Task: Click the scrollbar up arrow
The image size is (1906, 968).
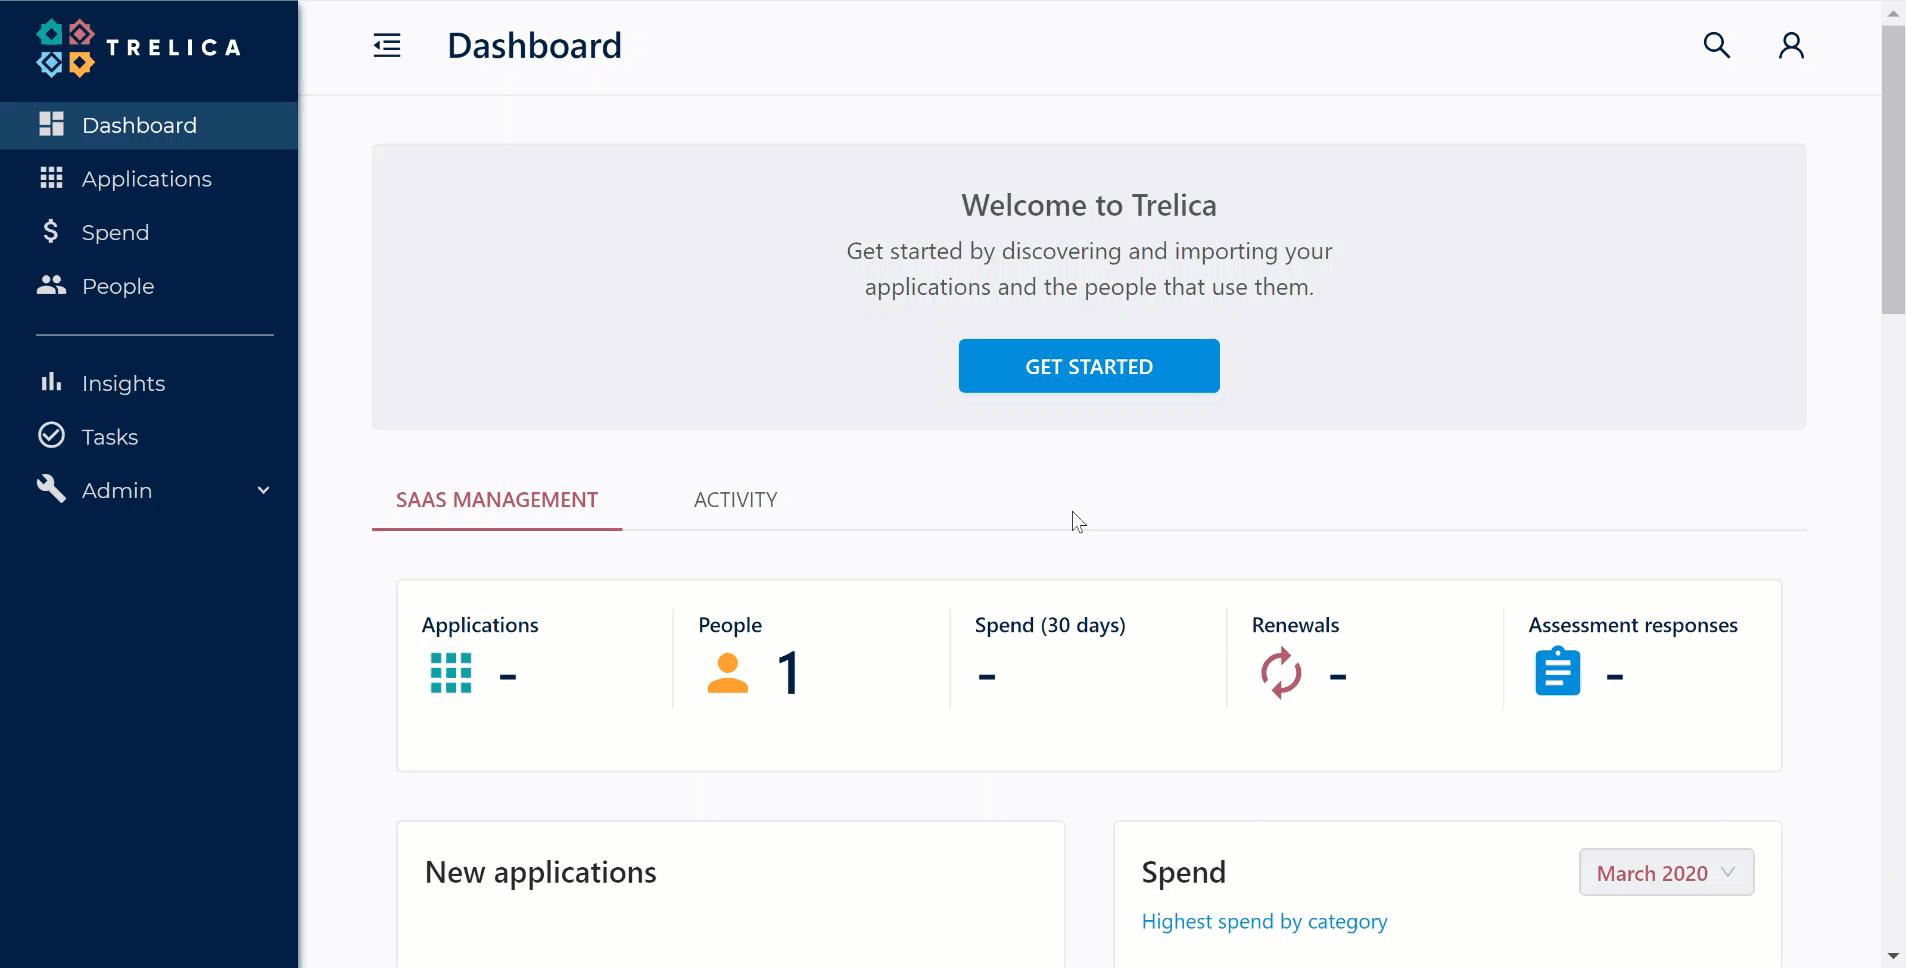Action: (x=1893, y=13)
